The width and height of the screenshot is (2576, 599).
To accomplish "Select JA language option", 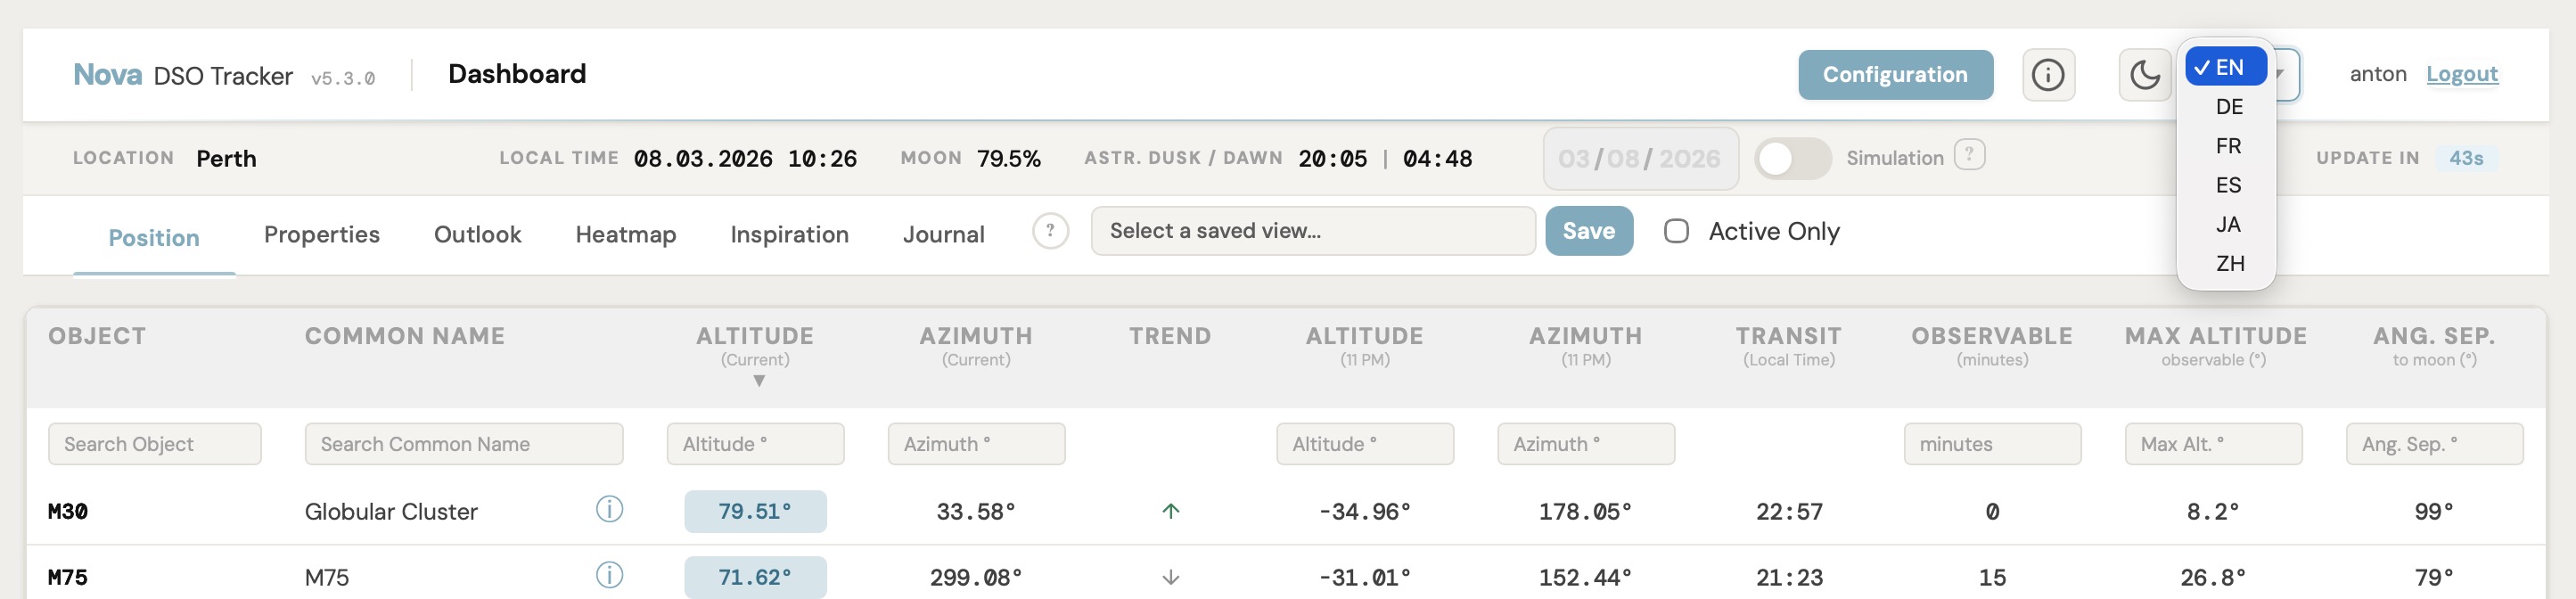I will 2228,225.
